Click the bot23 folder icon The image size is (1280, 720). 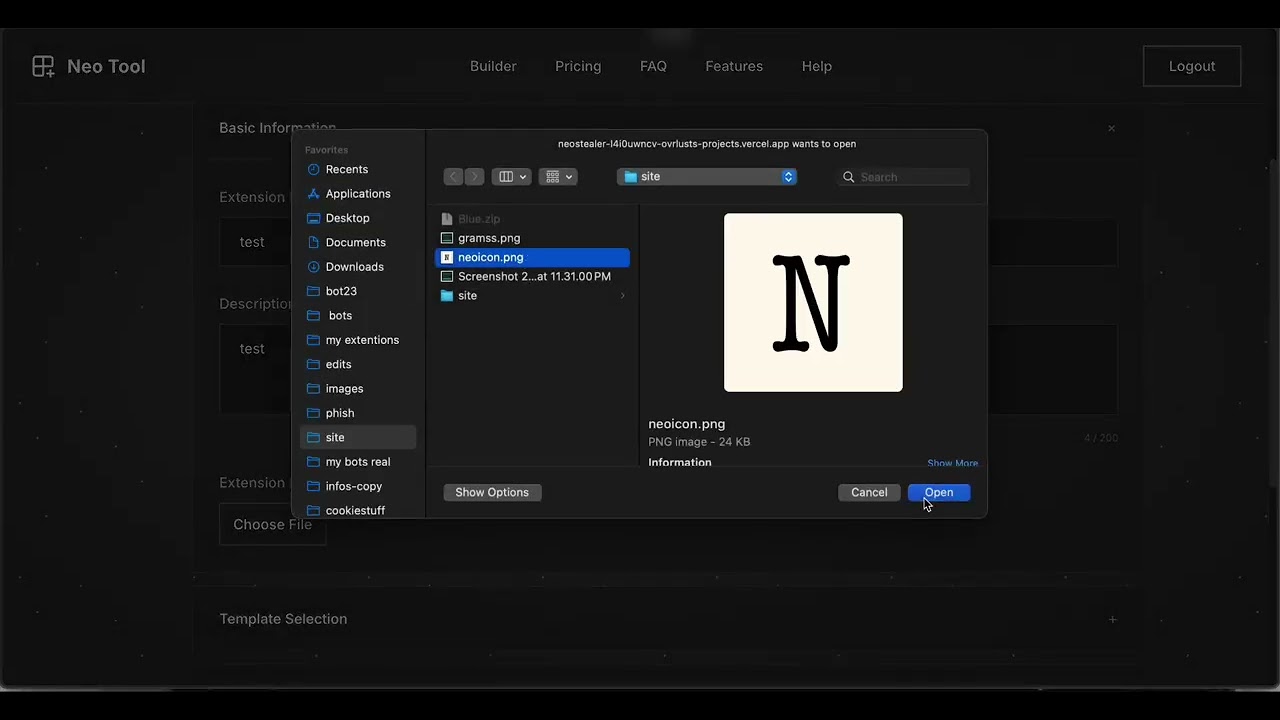pos(314,291)
